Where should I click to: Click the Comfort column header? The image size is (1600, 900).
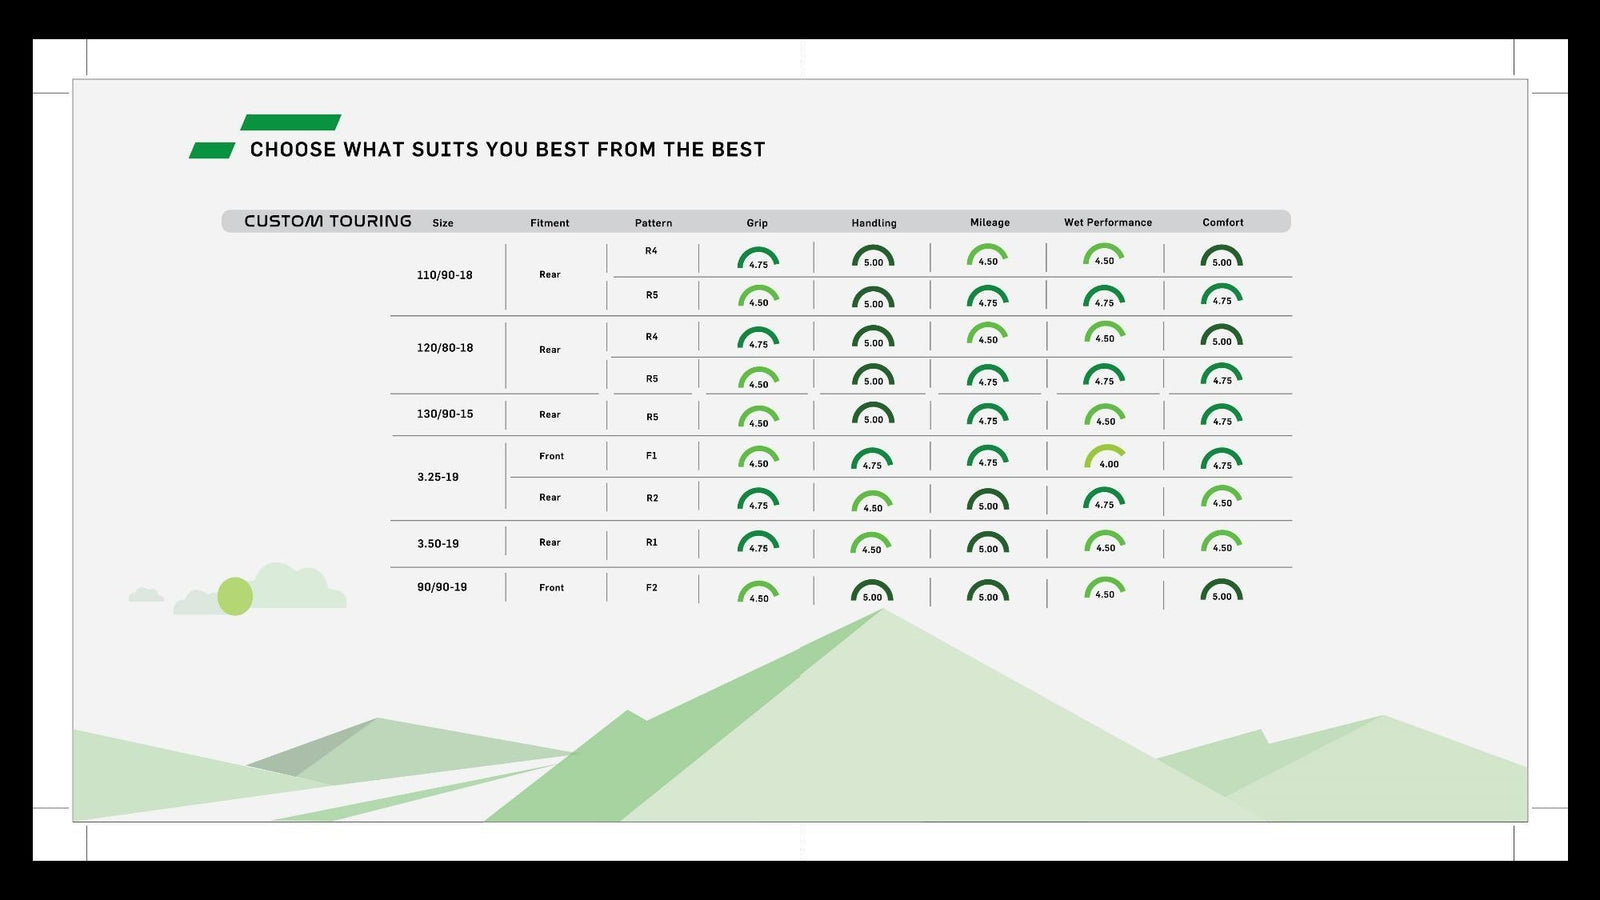pyautogui.click(x=1222, y=222)
